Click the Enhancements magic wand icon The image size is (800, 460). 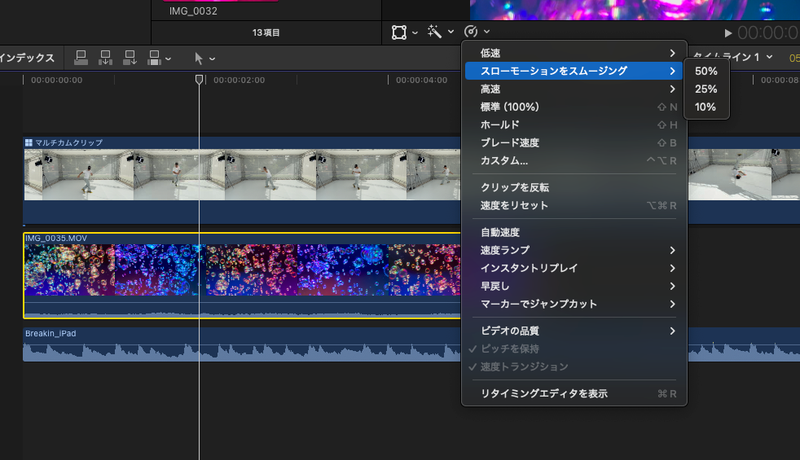434,32
